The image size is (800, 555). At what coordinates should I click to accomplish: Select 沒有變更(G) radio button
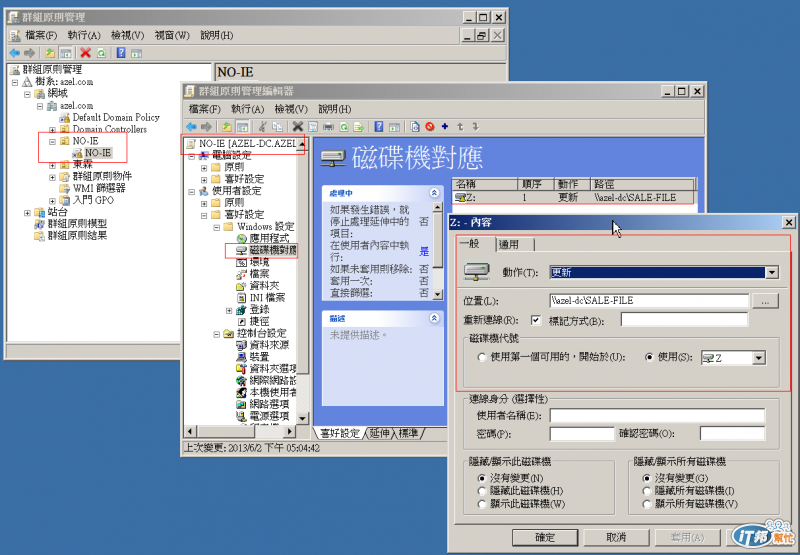coord(647,478)
